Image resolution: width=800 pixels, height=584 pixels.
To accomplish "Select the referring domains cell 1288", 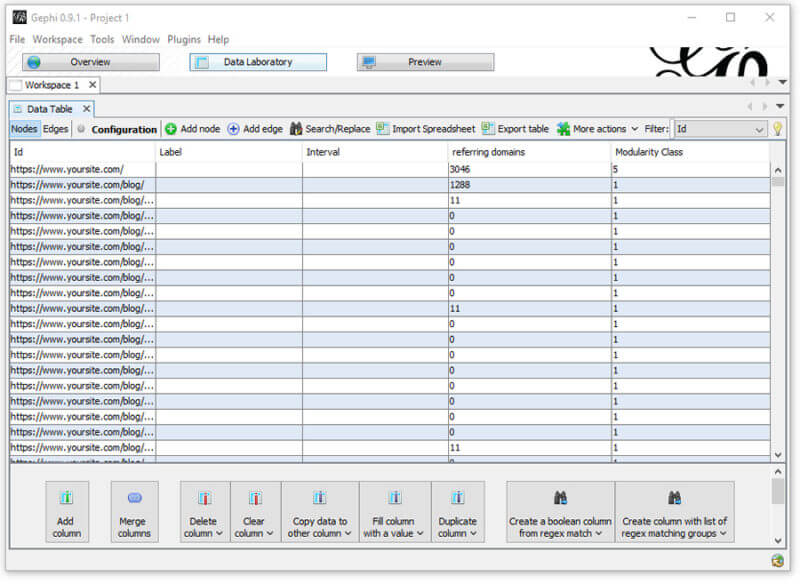I will click(529, 185).
